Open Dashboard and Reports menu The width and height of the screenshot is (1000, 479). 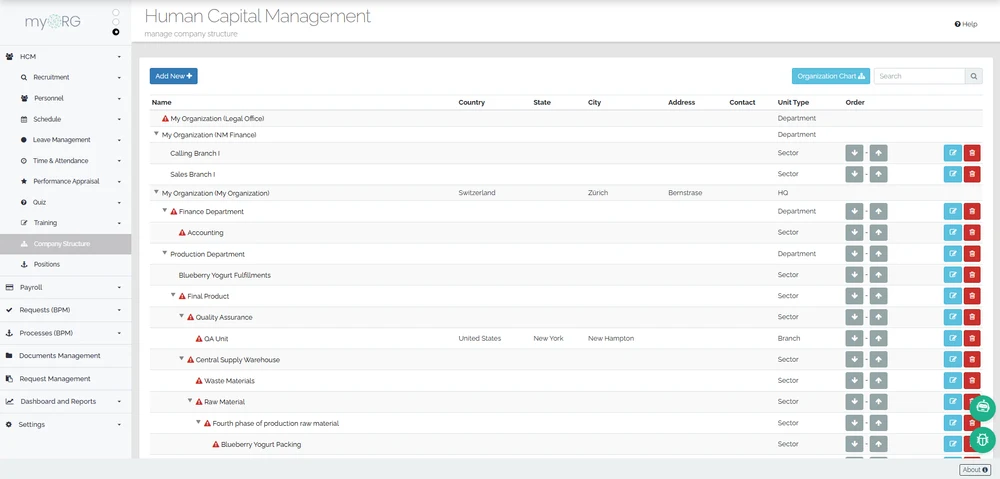click(x=66, y=401)
